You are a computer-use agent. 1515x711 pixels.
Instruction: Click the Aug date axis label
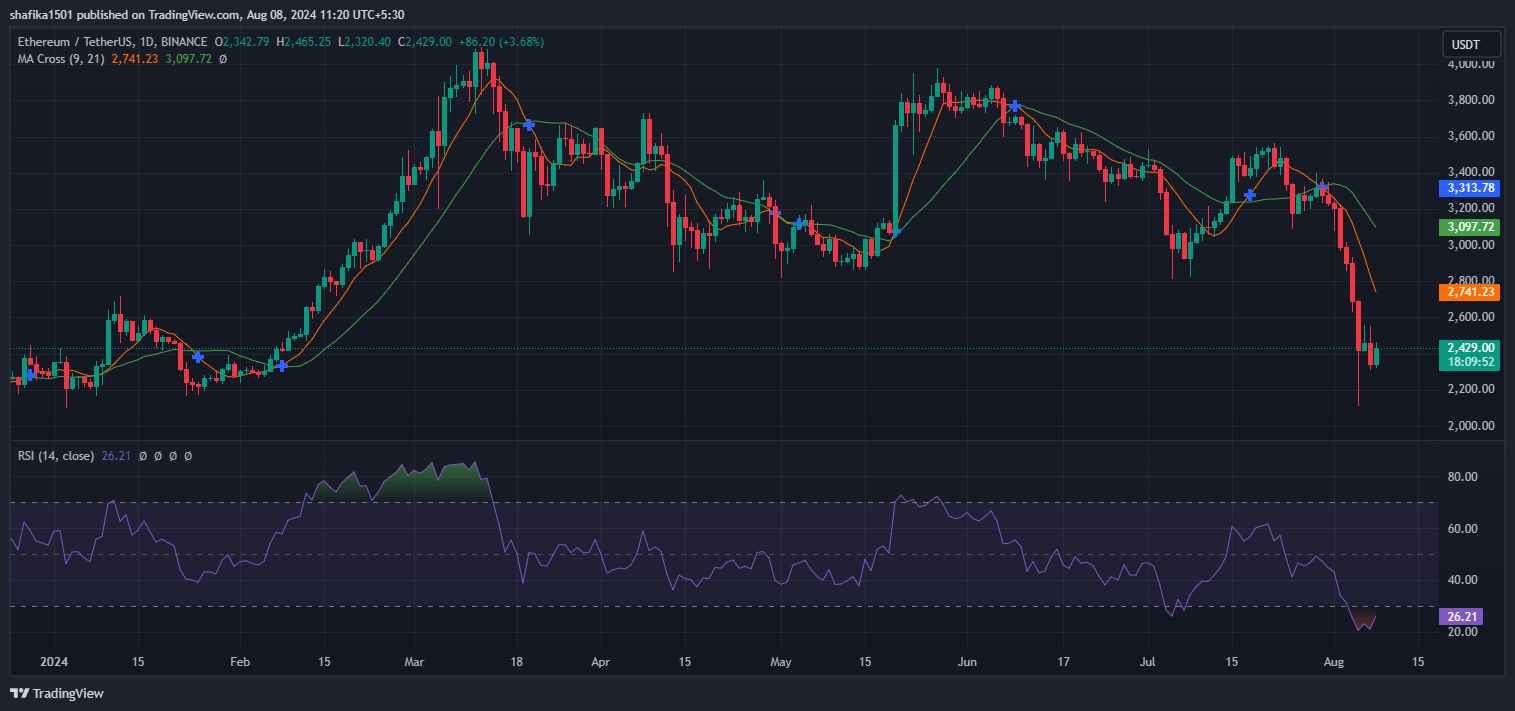1333,662
